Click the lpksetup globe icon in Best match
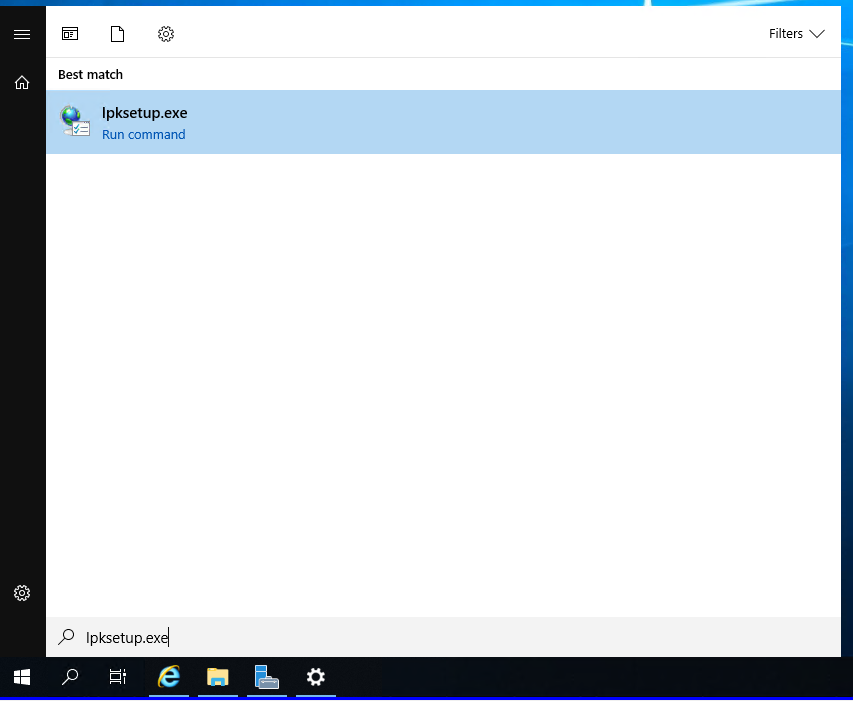The image size is (853, 701). [x=75, y=120]
